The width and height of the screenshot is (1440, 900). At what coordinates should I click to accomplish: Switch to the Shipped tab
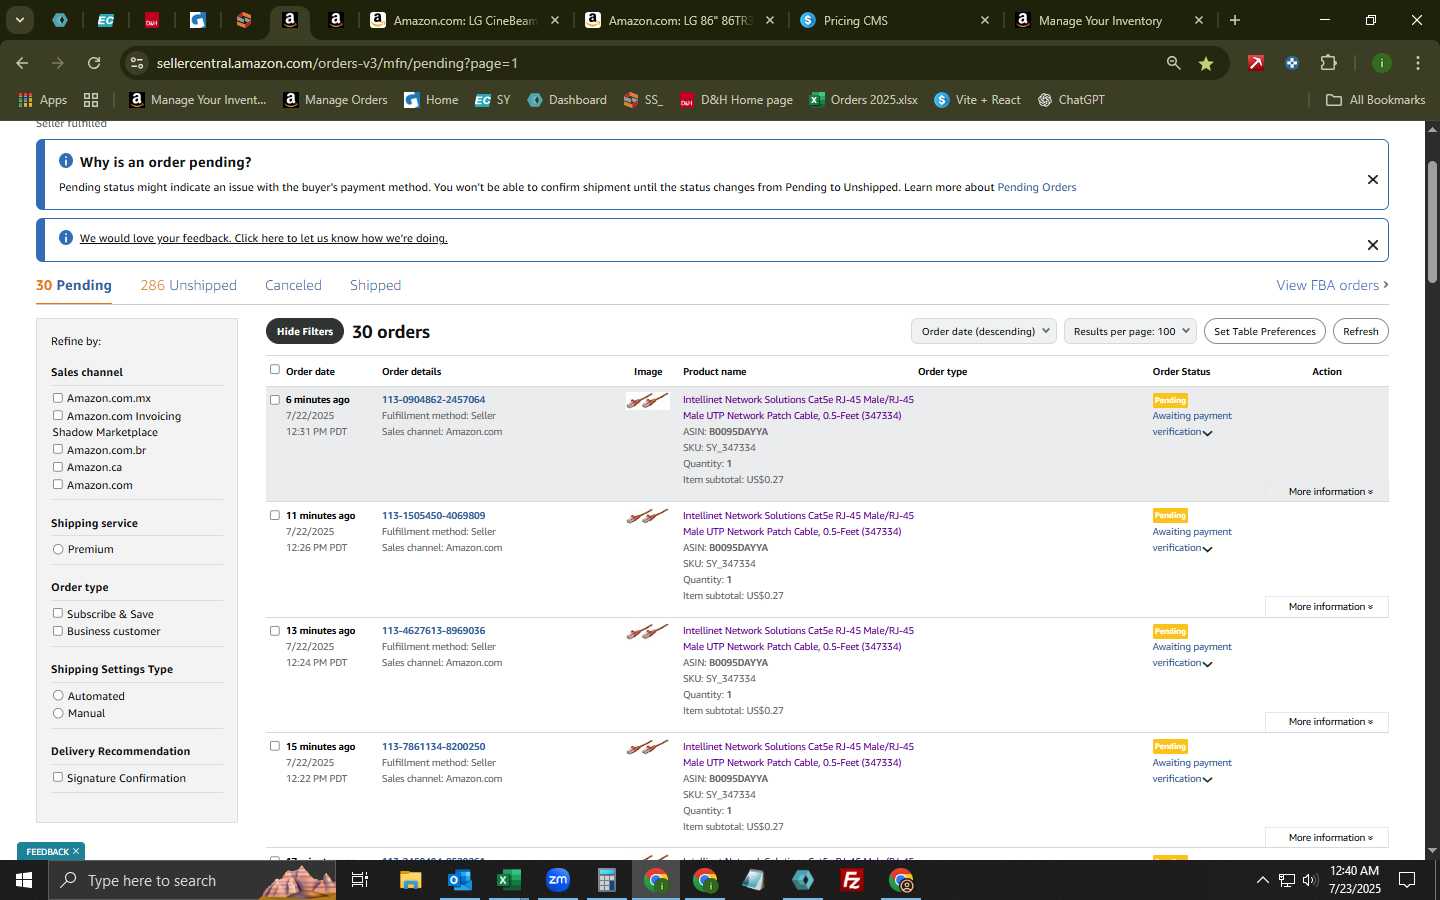pyautogui.click(x=375, y=285)
